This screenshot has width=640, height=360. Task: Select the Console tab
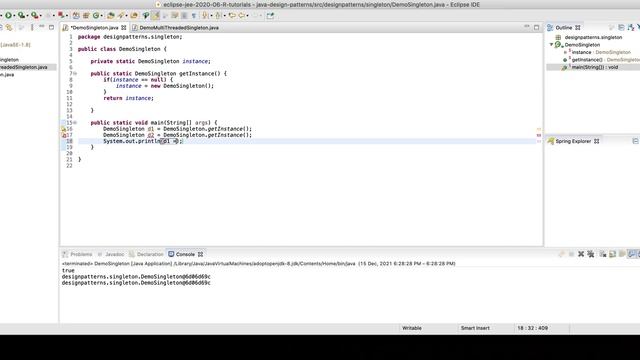coord(185,254)
